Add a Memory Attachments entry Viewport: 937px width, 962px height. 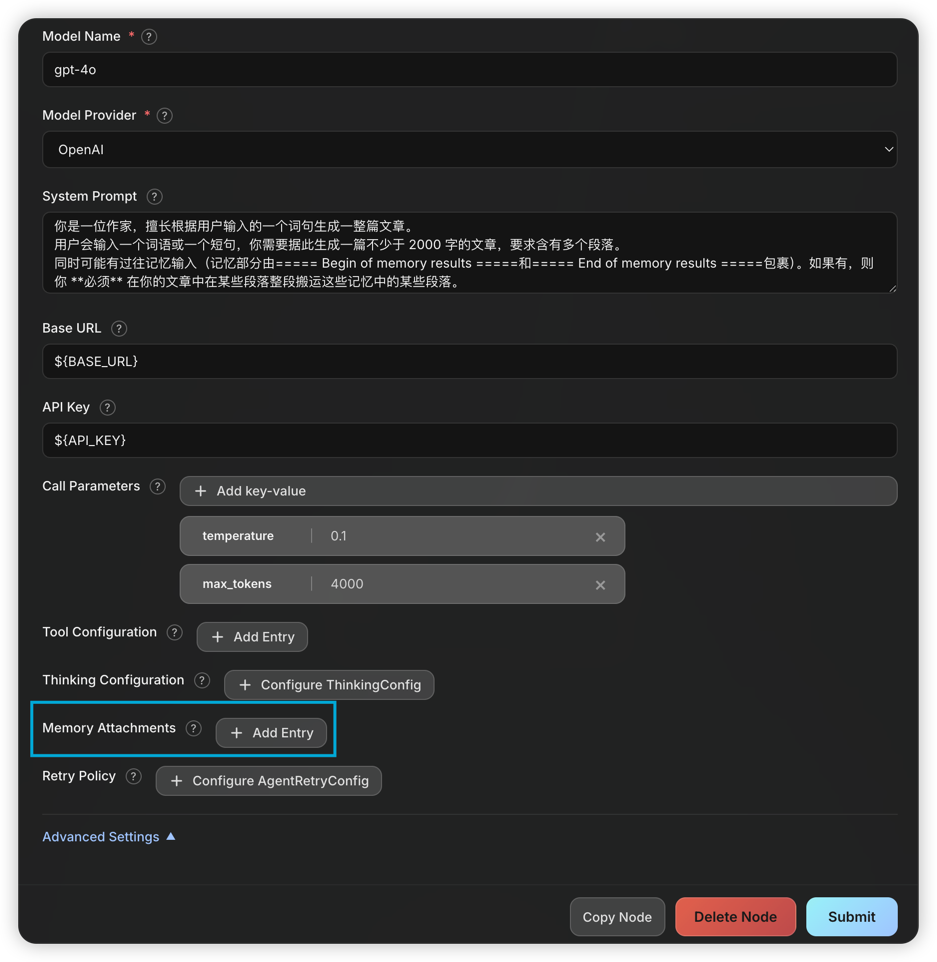coord(271,733)
